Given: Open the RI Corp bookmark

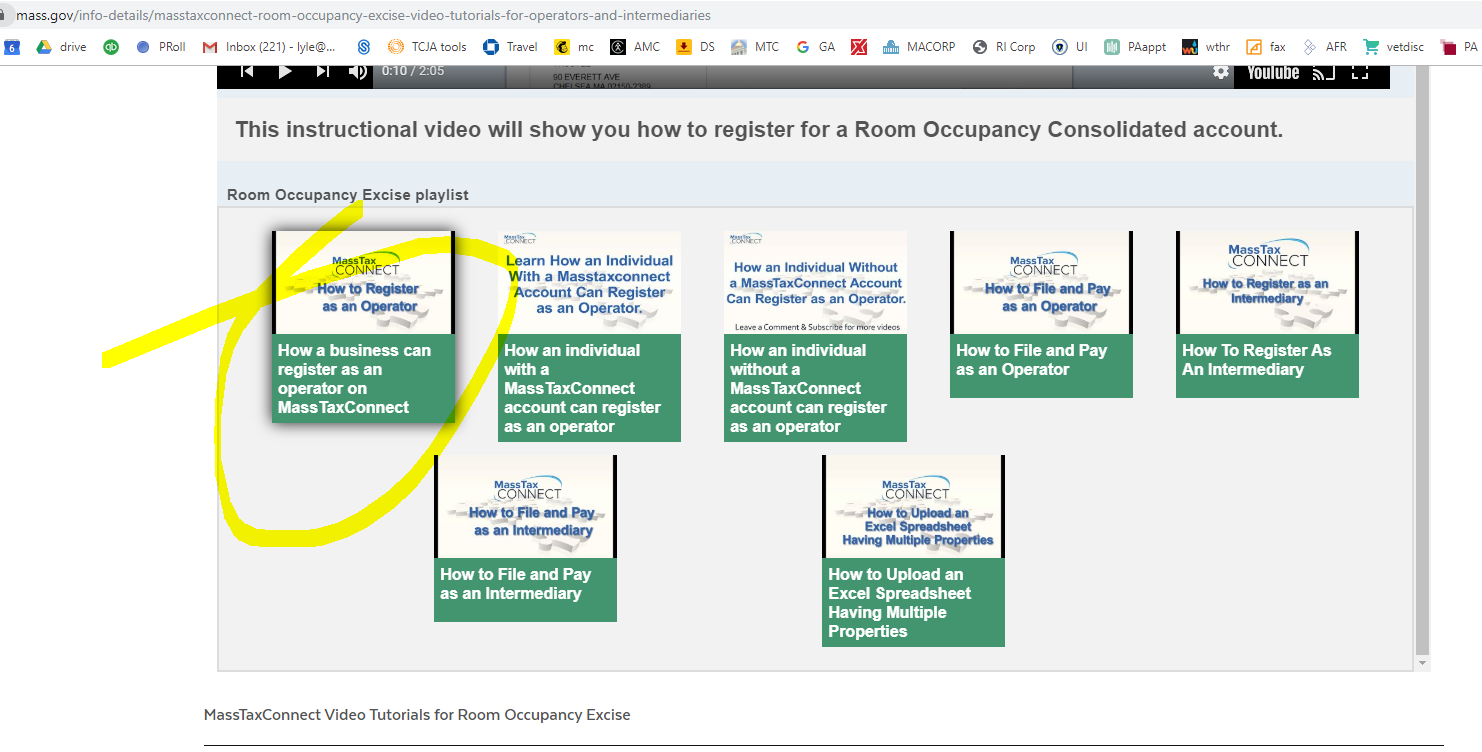Looking at the screenshot, I should [x=1004, y=46].
